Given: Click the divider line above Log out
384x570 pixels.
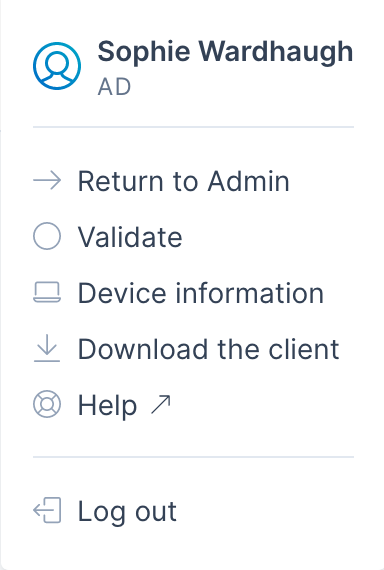Looking at the screenshot, I should pos(193,457).
